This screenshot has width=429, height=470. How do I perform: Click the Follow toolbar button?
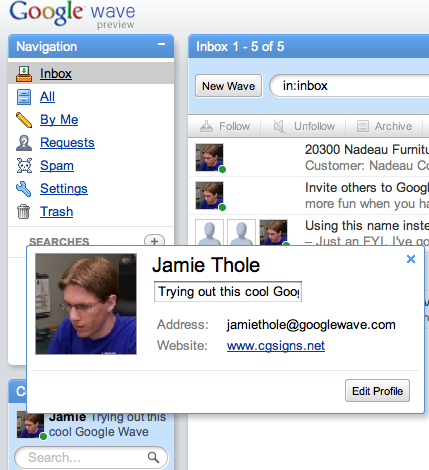pos(225,126)
